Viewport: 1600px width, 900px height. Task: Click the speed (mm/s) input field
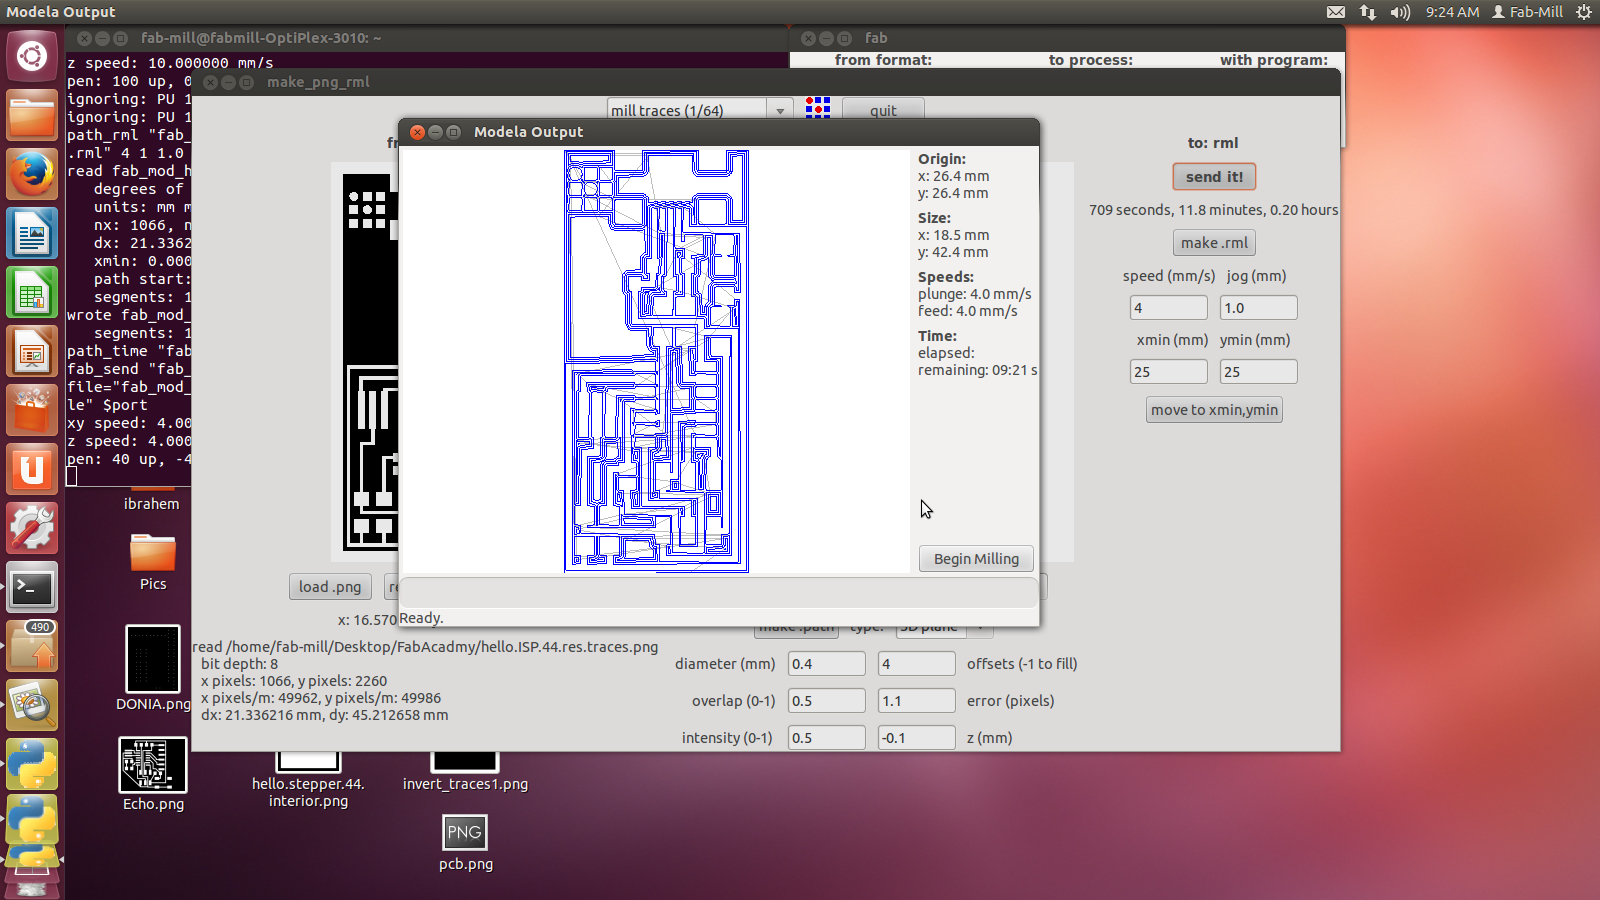1168,308
